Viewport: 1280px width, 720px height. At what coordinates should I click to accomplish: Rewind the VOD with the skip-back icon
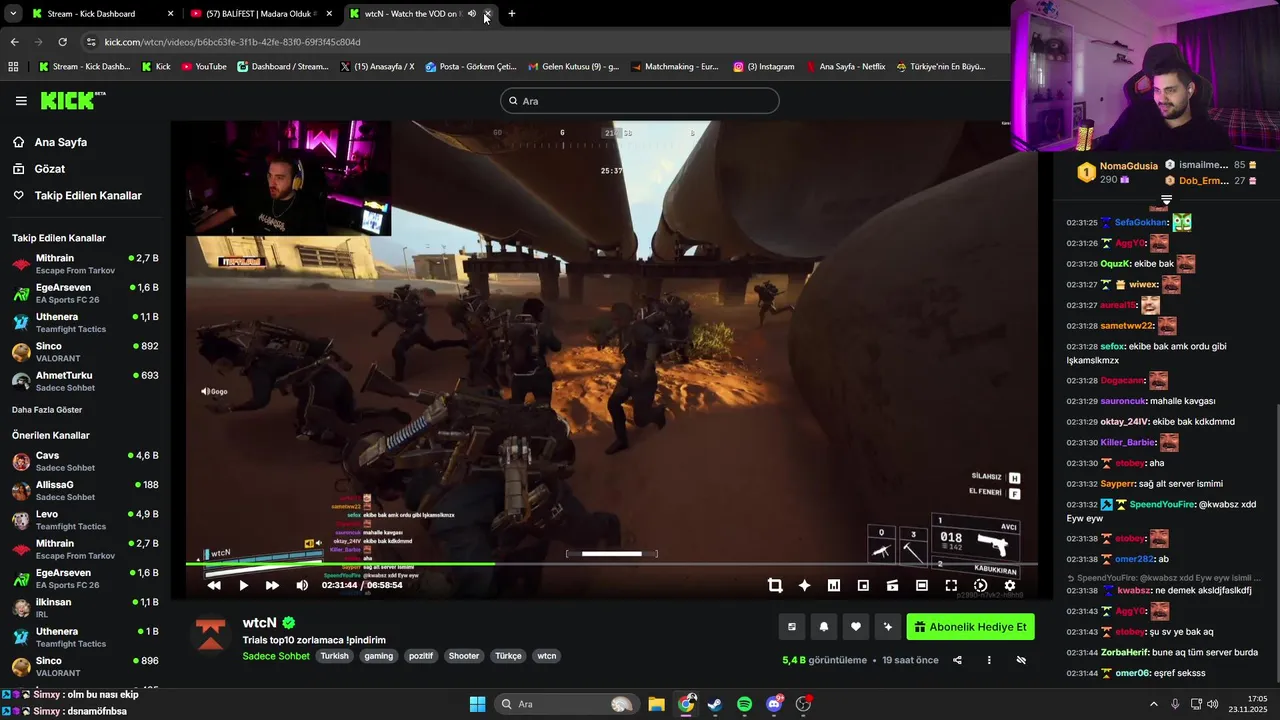click(x=214, y=585)
